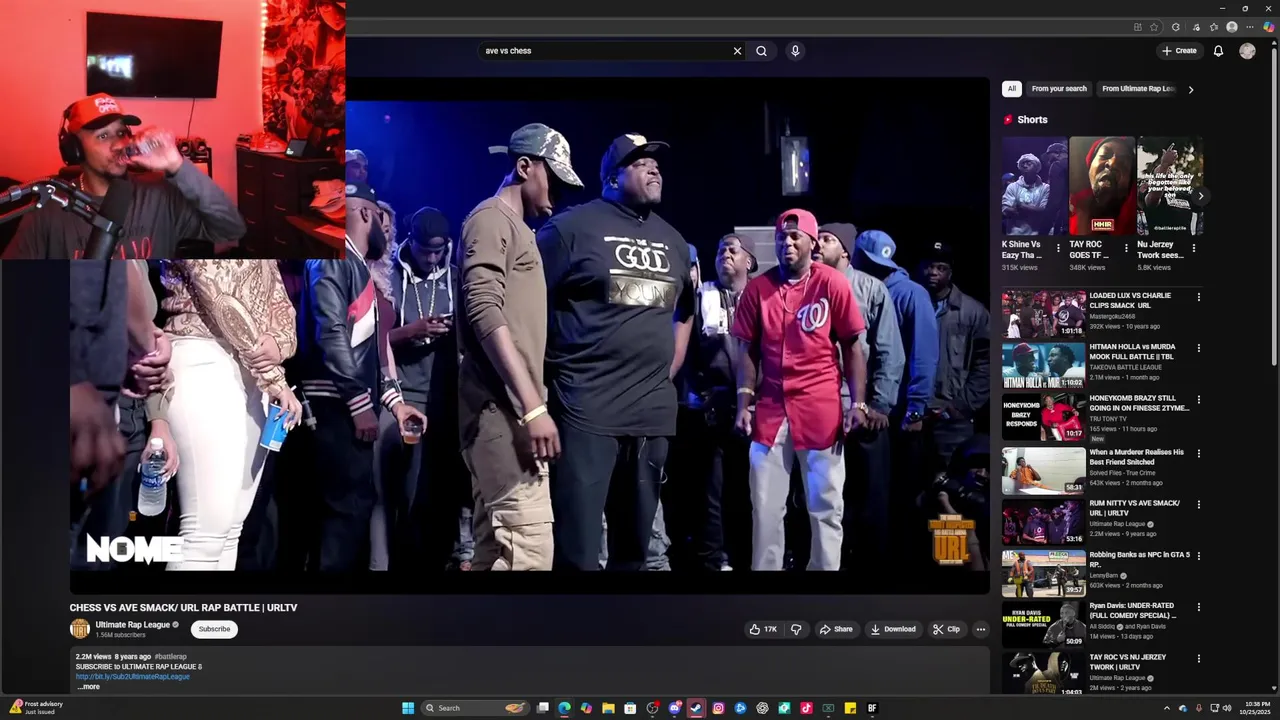Open Discord from taskbar
Image resolution: width=1280 pixels, height=720 pixels.
point(675,708)
